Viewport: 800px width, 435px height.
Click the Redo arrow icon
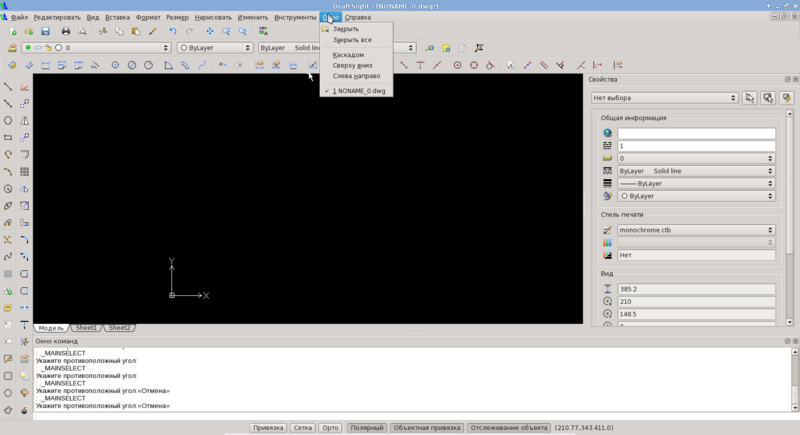(189, 31)
